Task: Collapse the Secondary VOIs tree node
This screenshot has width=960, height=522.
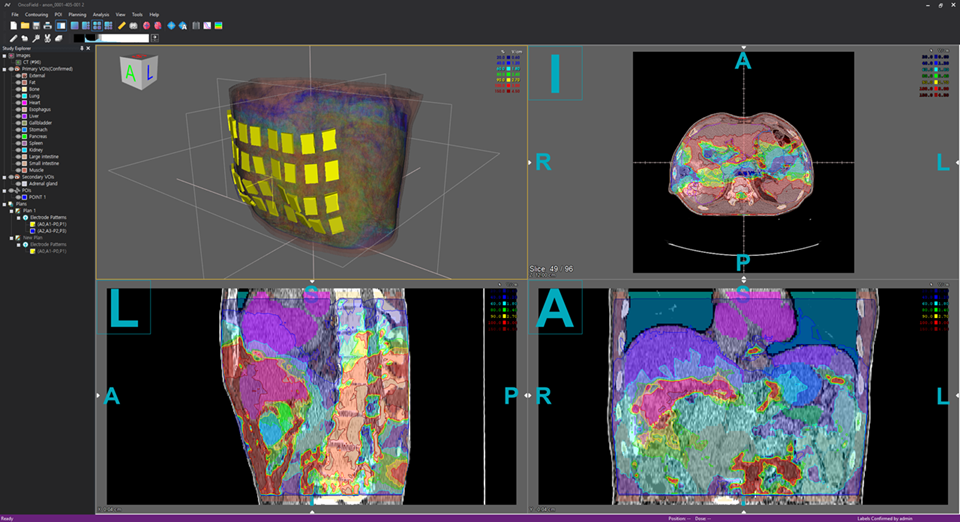Action: 4,177
